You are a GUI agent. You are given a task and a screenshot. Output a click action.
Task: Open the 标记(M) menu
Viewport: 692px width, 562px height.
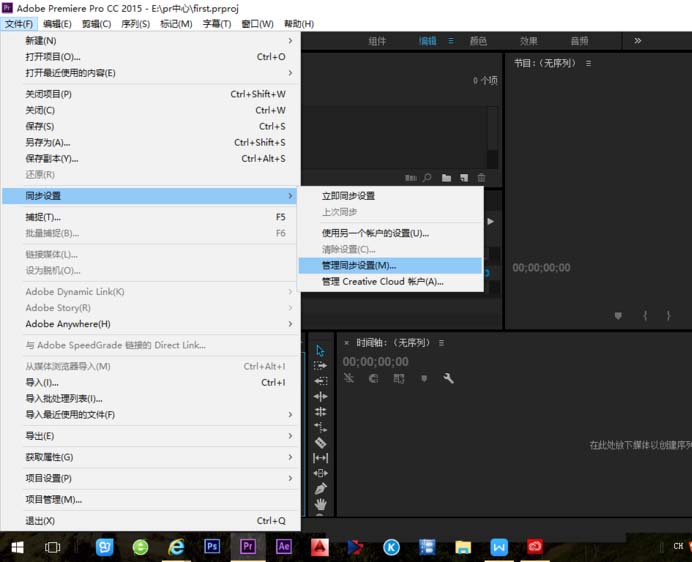[x=176, y=24]
